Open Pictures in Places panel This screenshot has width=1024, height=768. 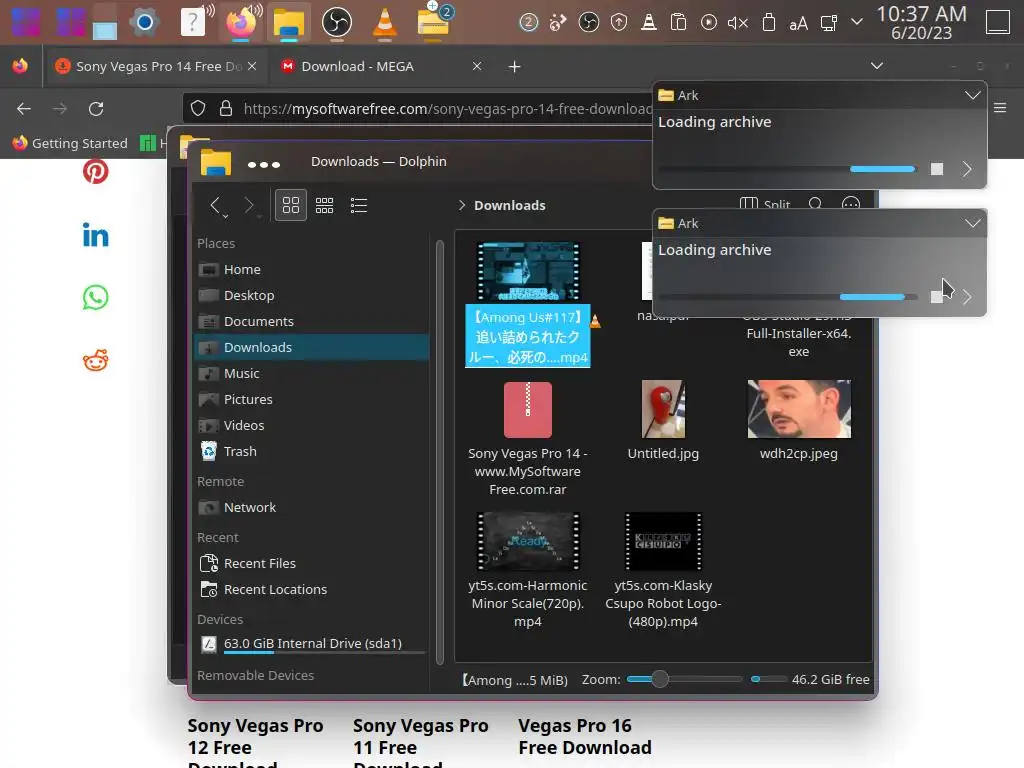coord(312,399)
